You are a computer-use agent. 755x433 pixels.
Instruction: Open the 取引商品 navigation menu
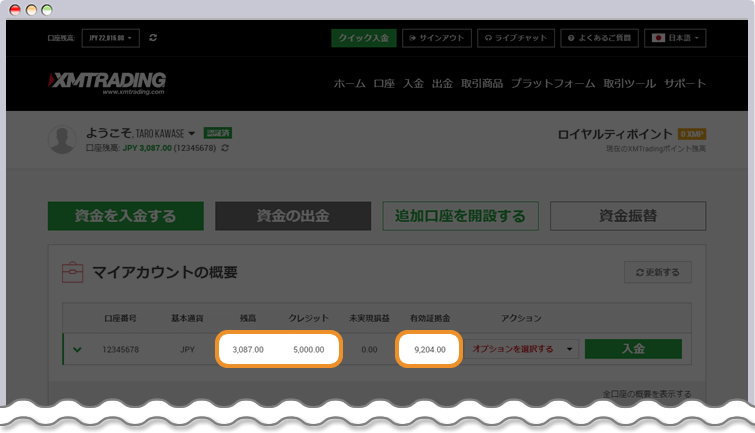click(x=482, y=84)
